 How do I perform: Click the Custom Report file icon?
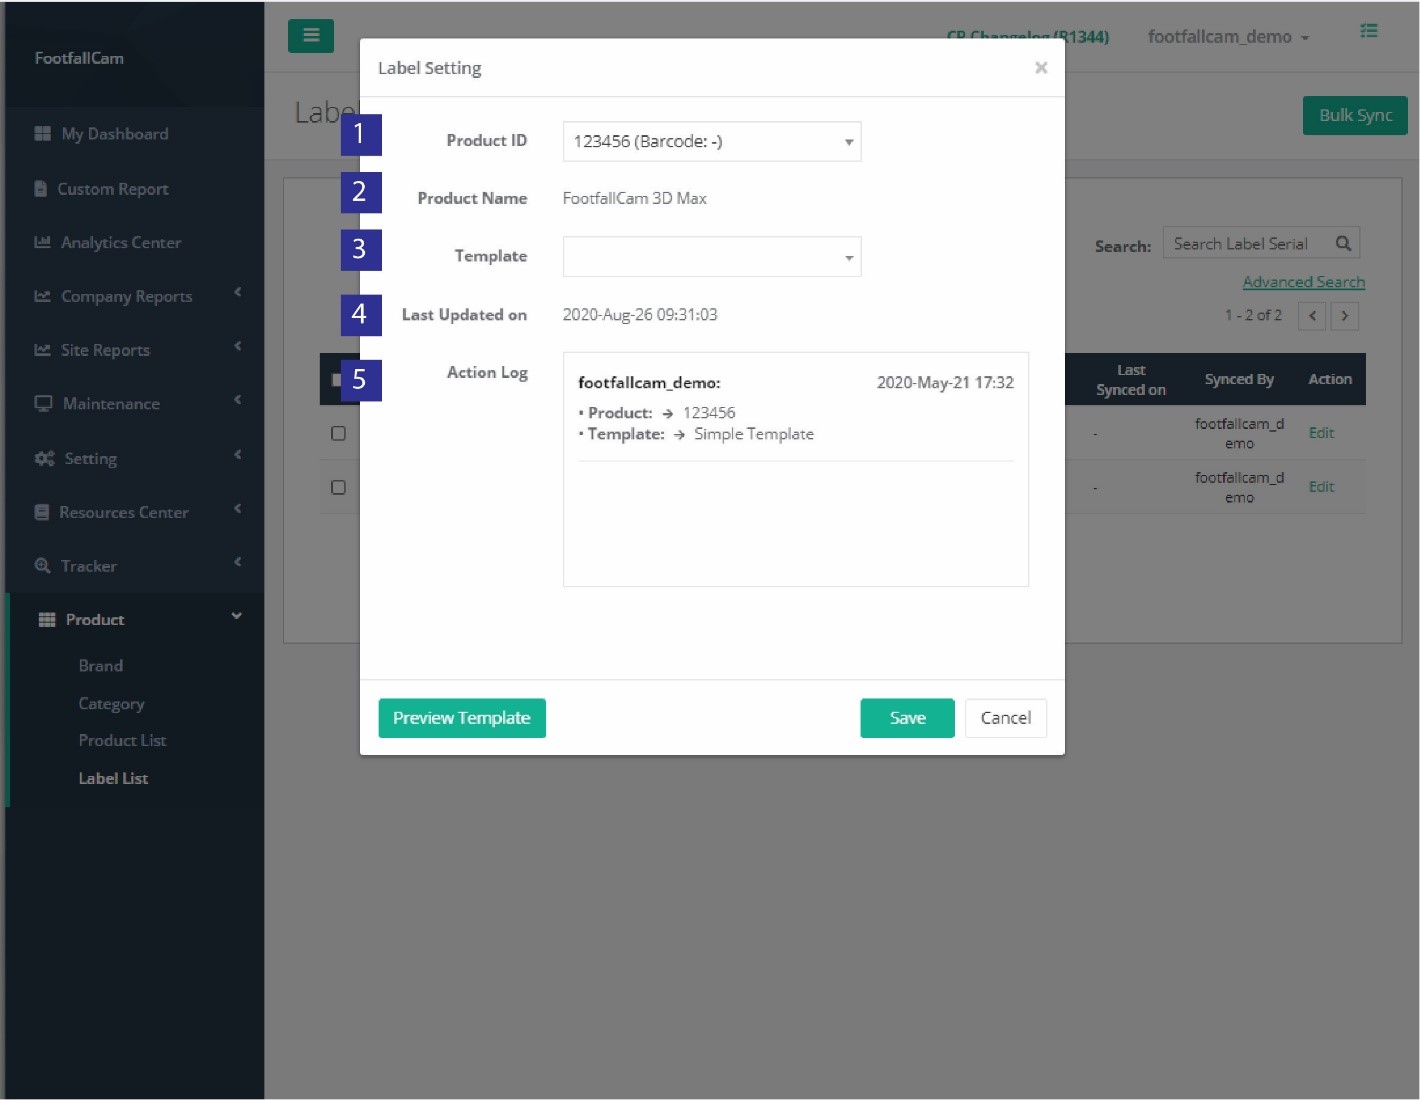41,189
